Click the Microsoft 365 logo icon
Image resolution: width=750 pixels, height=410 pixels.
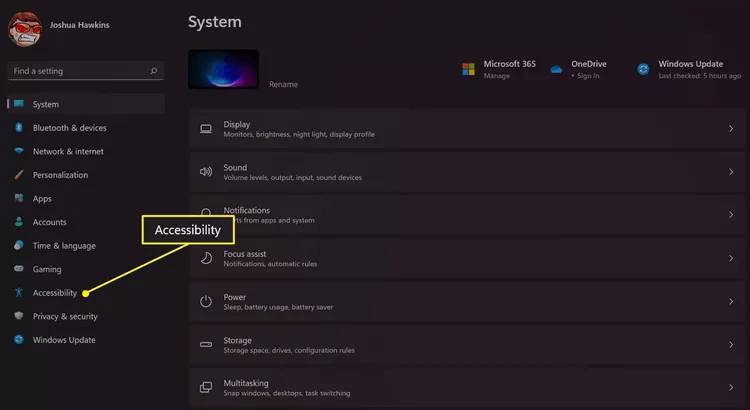click(x=468, y=69)
